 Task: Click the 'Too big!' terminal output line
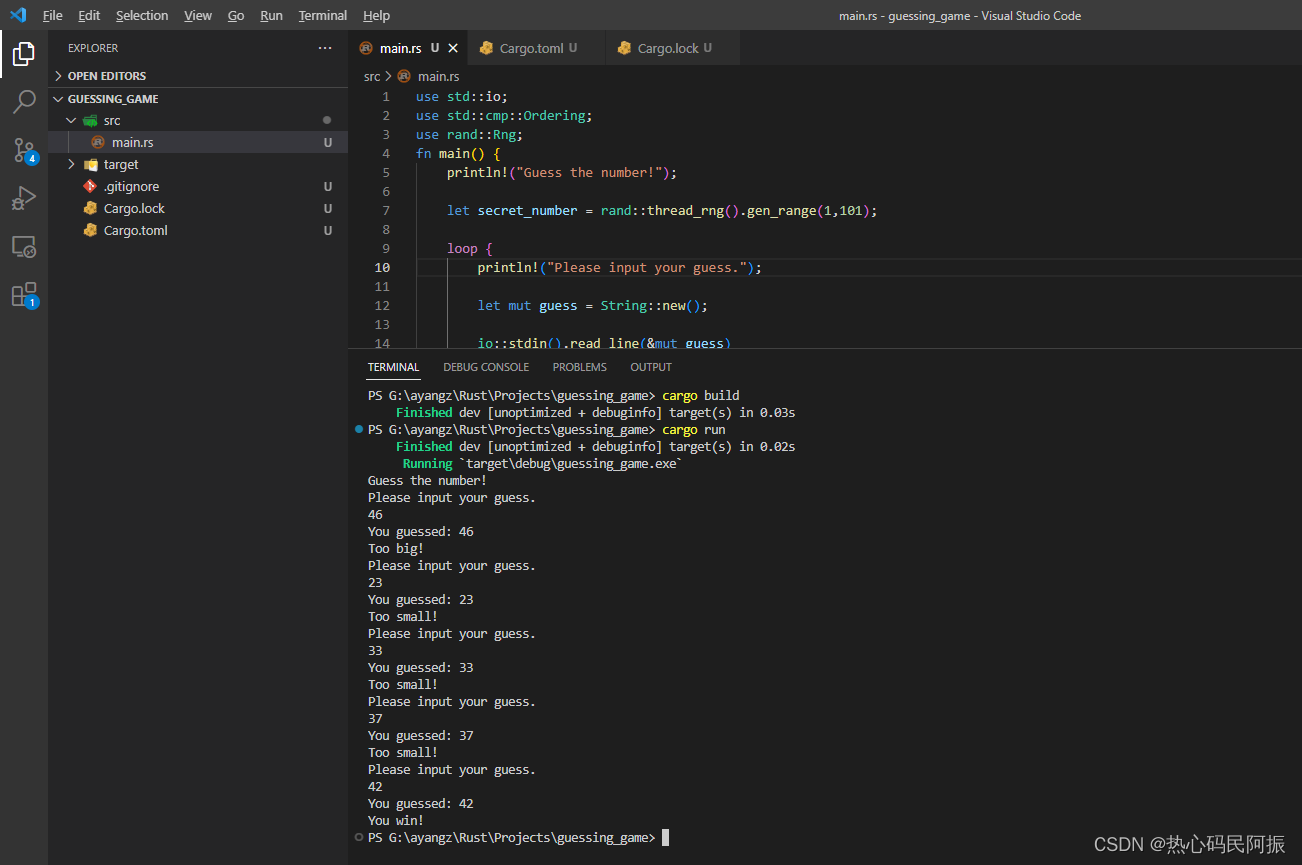click(396, 549)
